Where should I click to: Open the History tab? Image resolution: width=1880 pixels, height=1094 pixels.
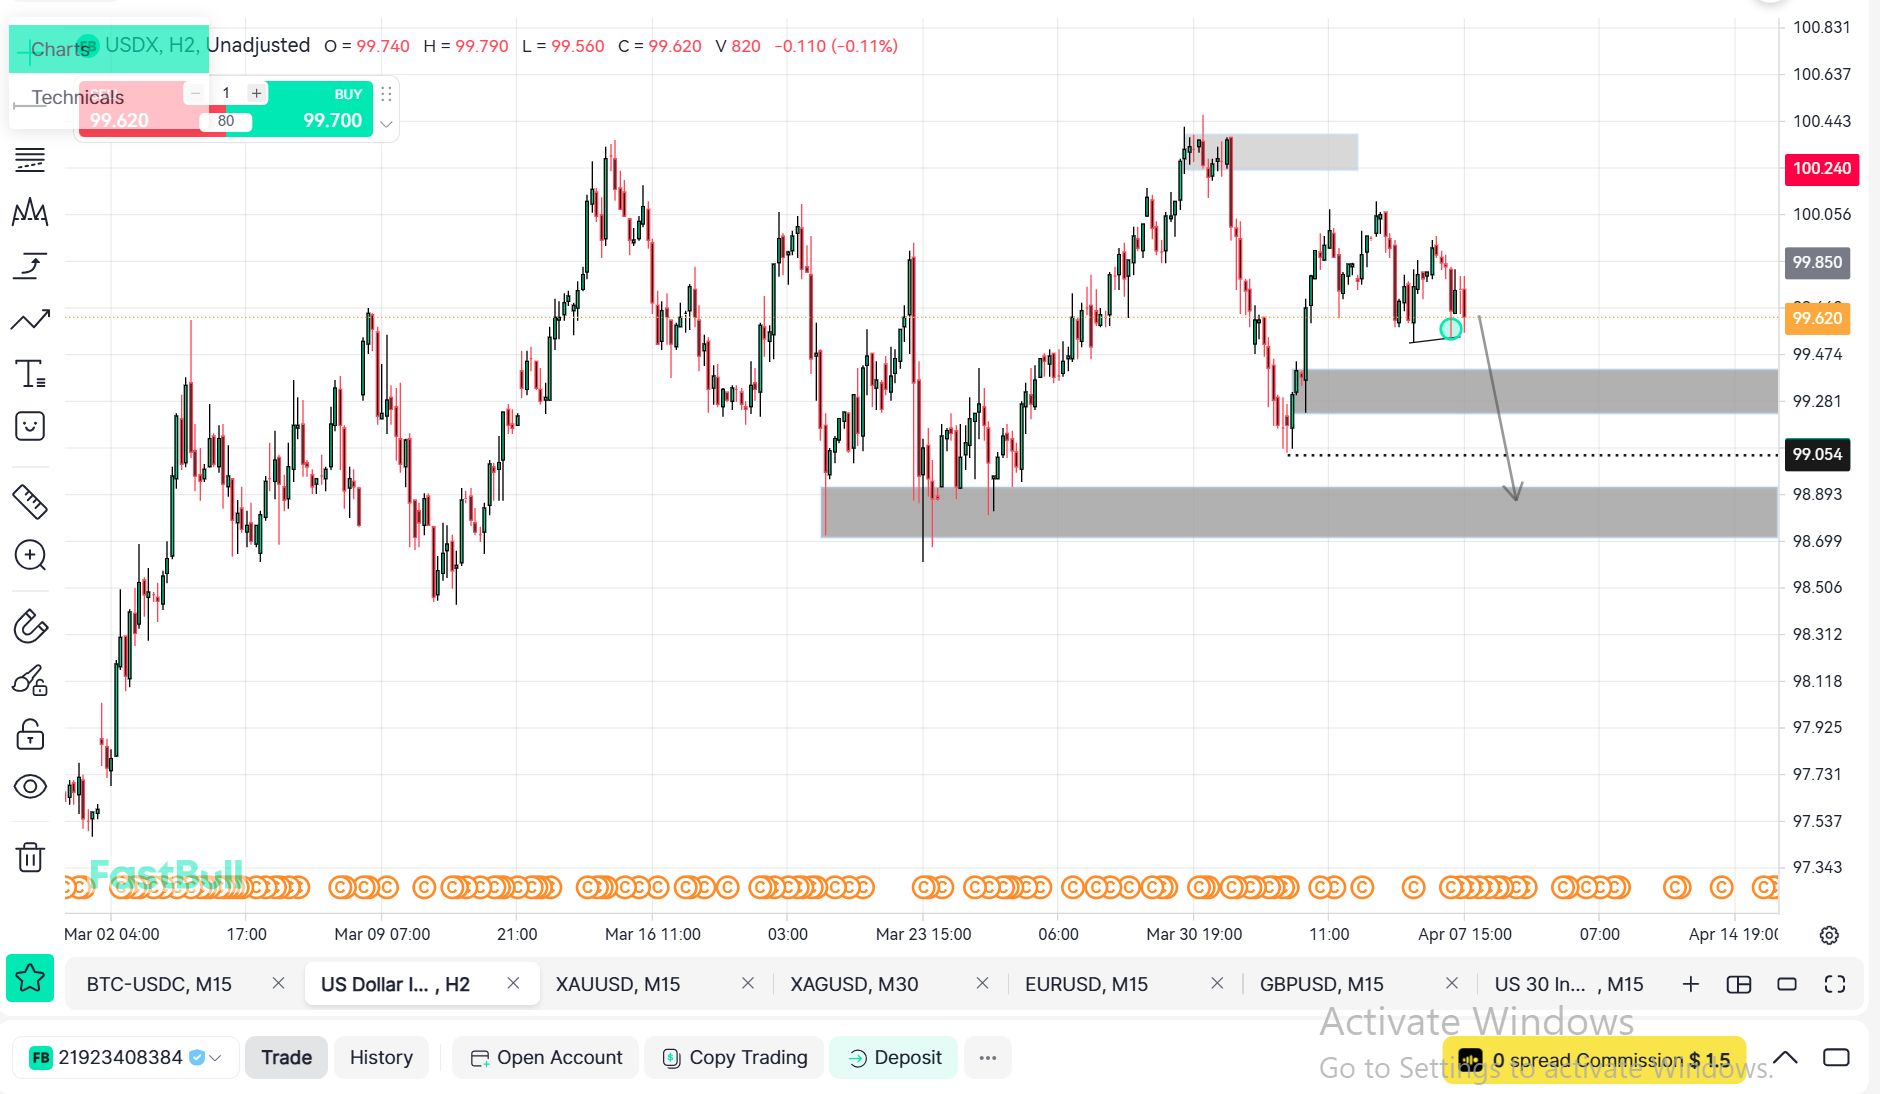381,1058
